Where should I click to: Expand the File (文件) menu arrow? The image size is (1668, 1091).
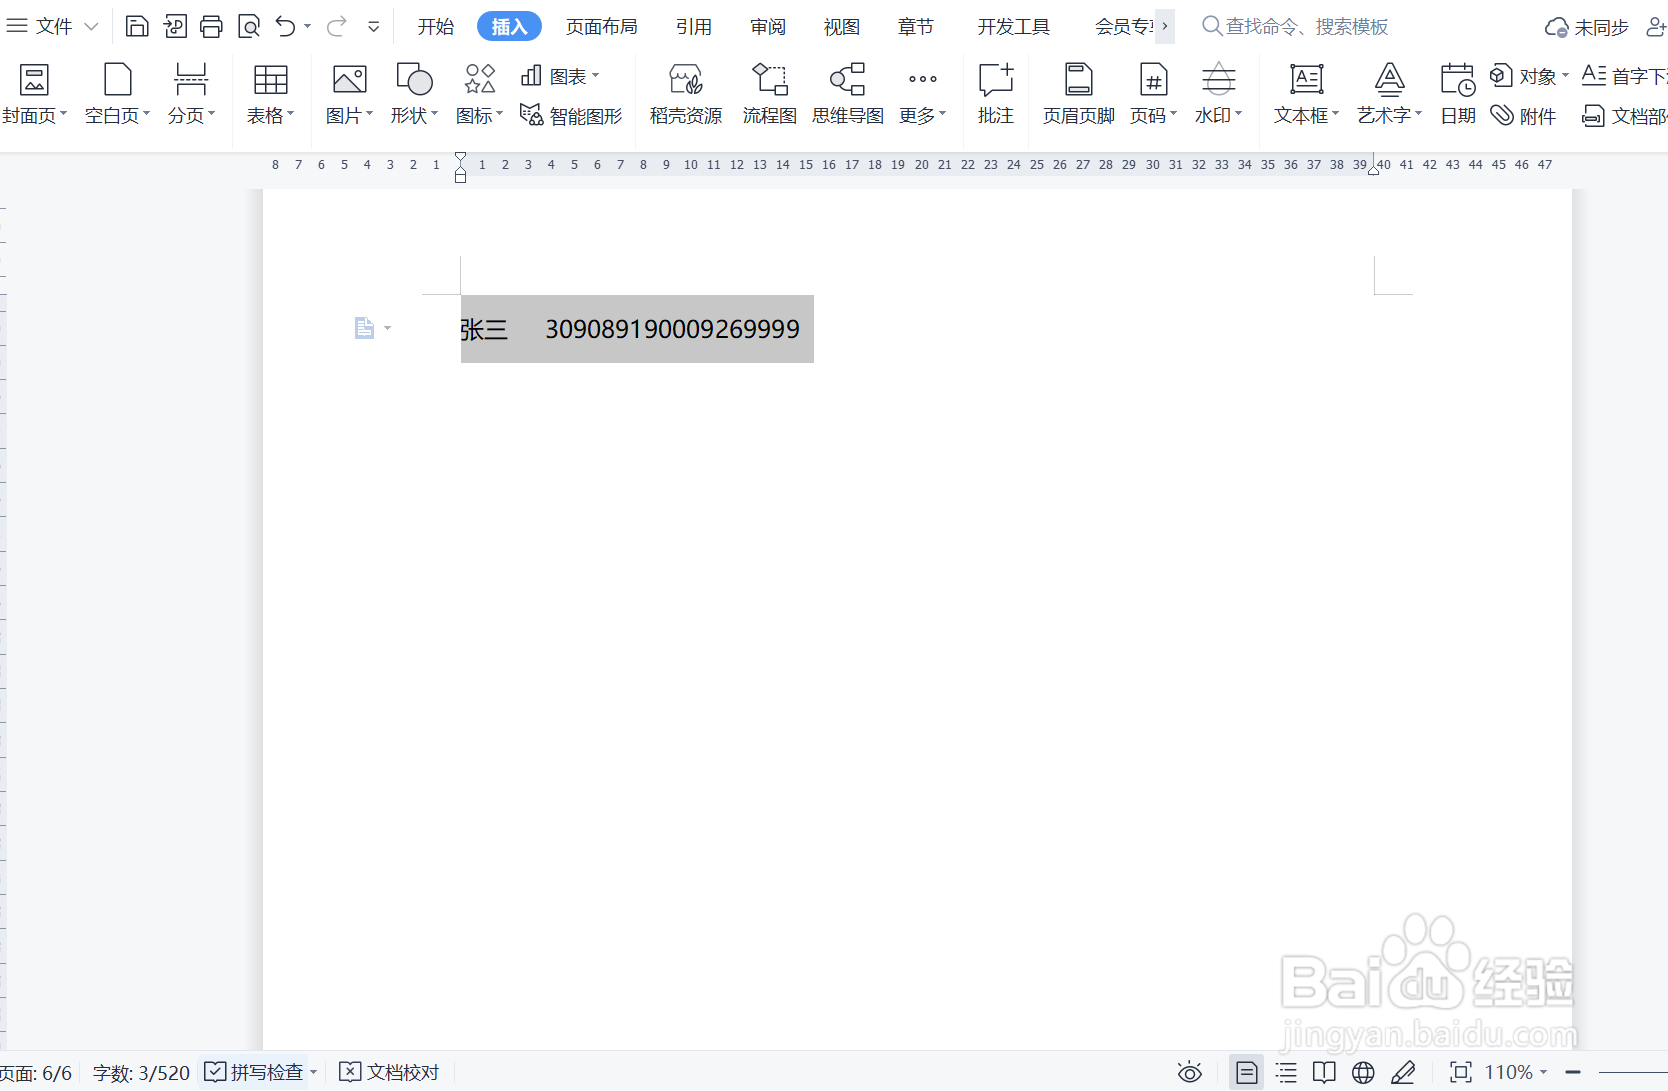[91, 27]
